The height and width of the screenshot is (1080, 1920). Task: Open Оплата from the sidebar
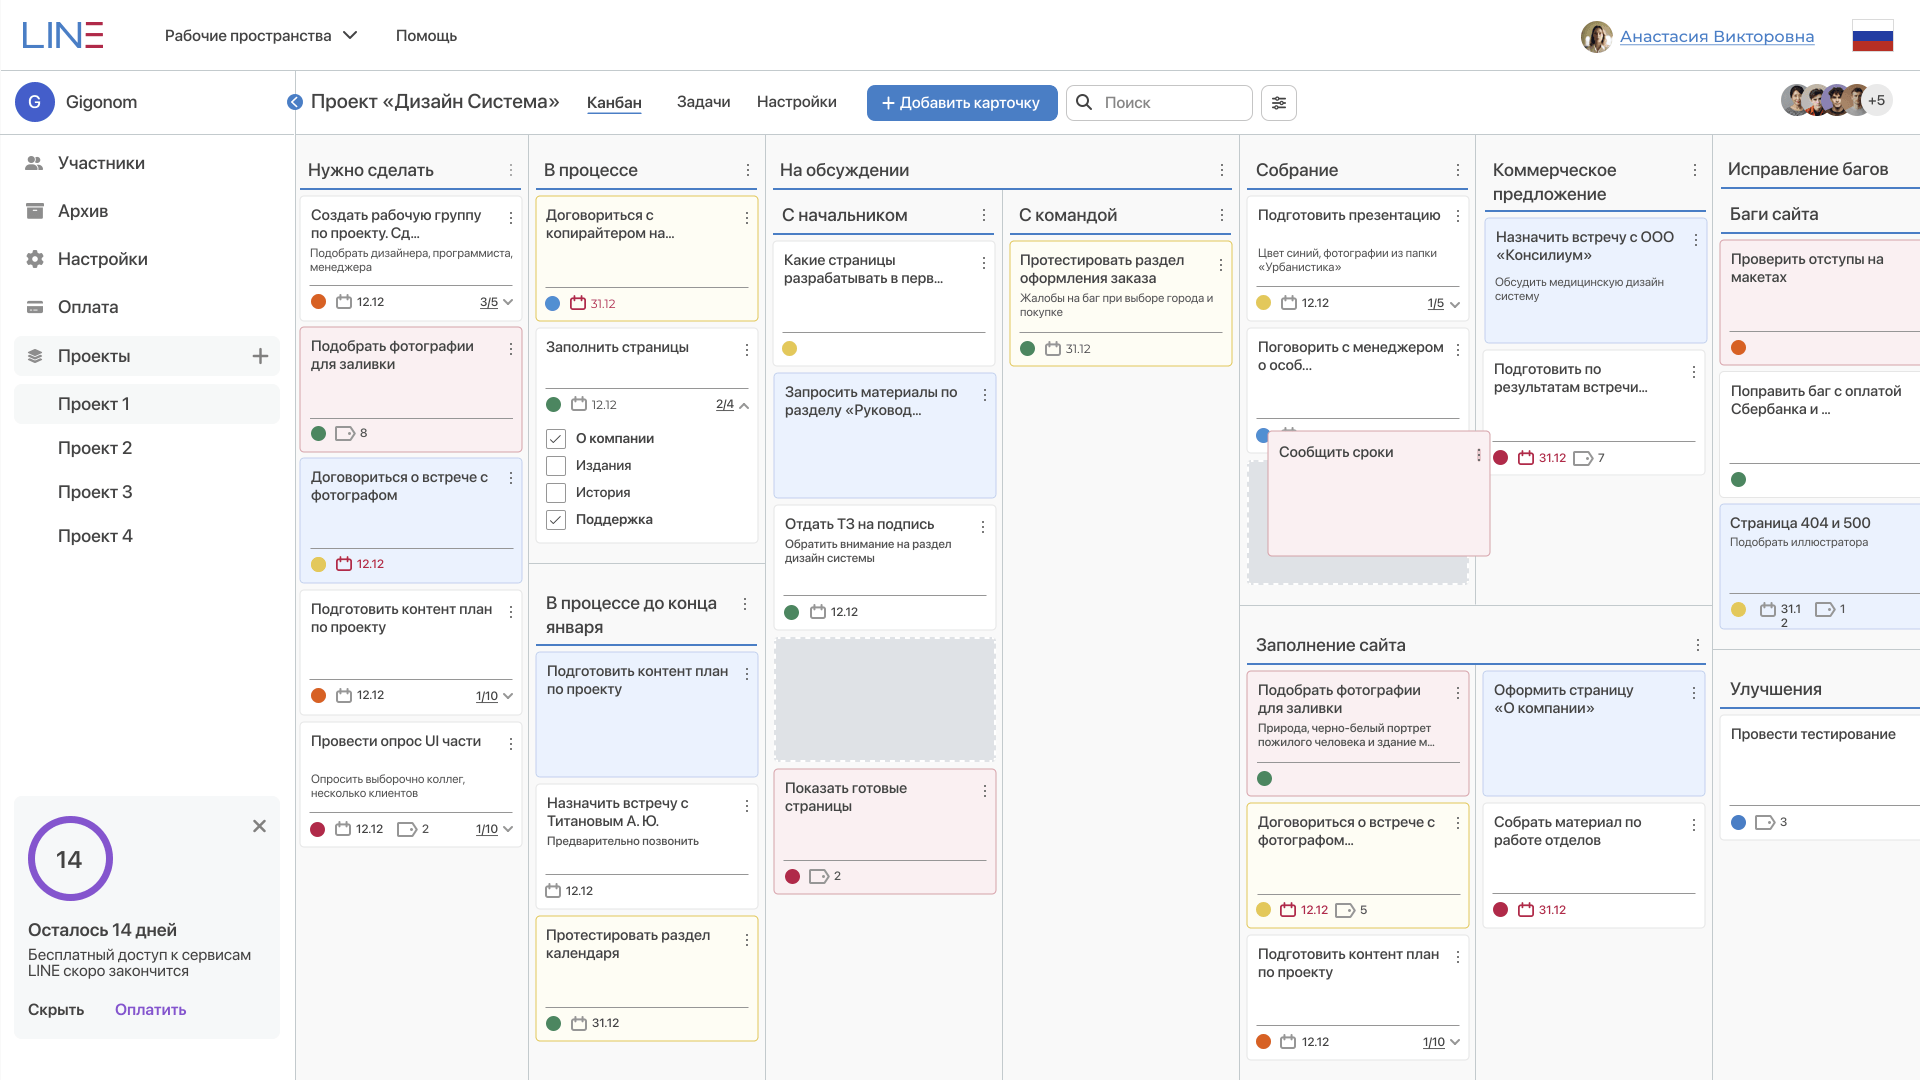pos(88,307)
